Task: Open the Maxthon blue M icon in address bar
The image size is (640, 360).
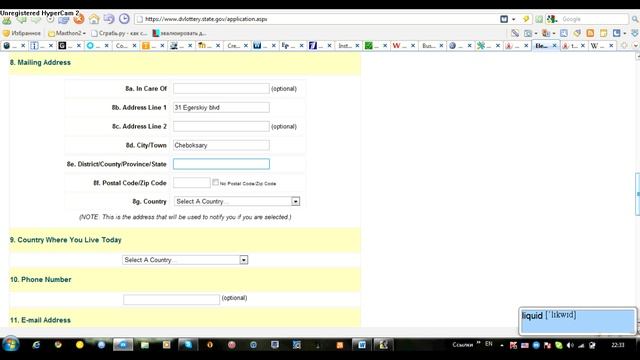Action: [x=504, y=19]
